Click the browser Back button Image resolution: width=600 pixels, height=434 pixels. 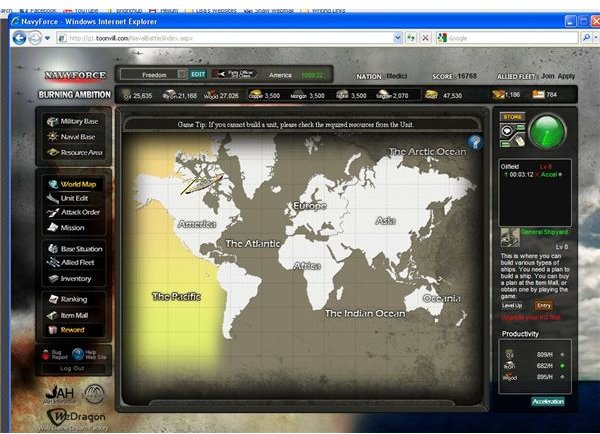(x=20, y=38)
